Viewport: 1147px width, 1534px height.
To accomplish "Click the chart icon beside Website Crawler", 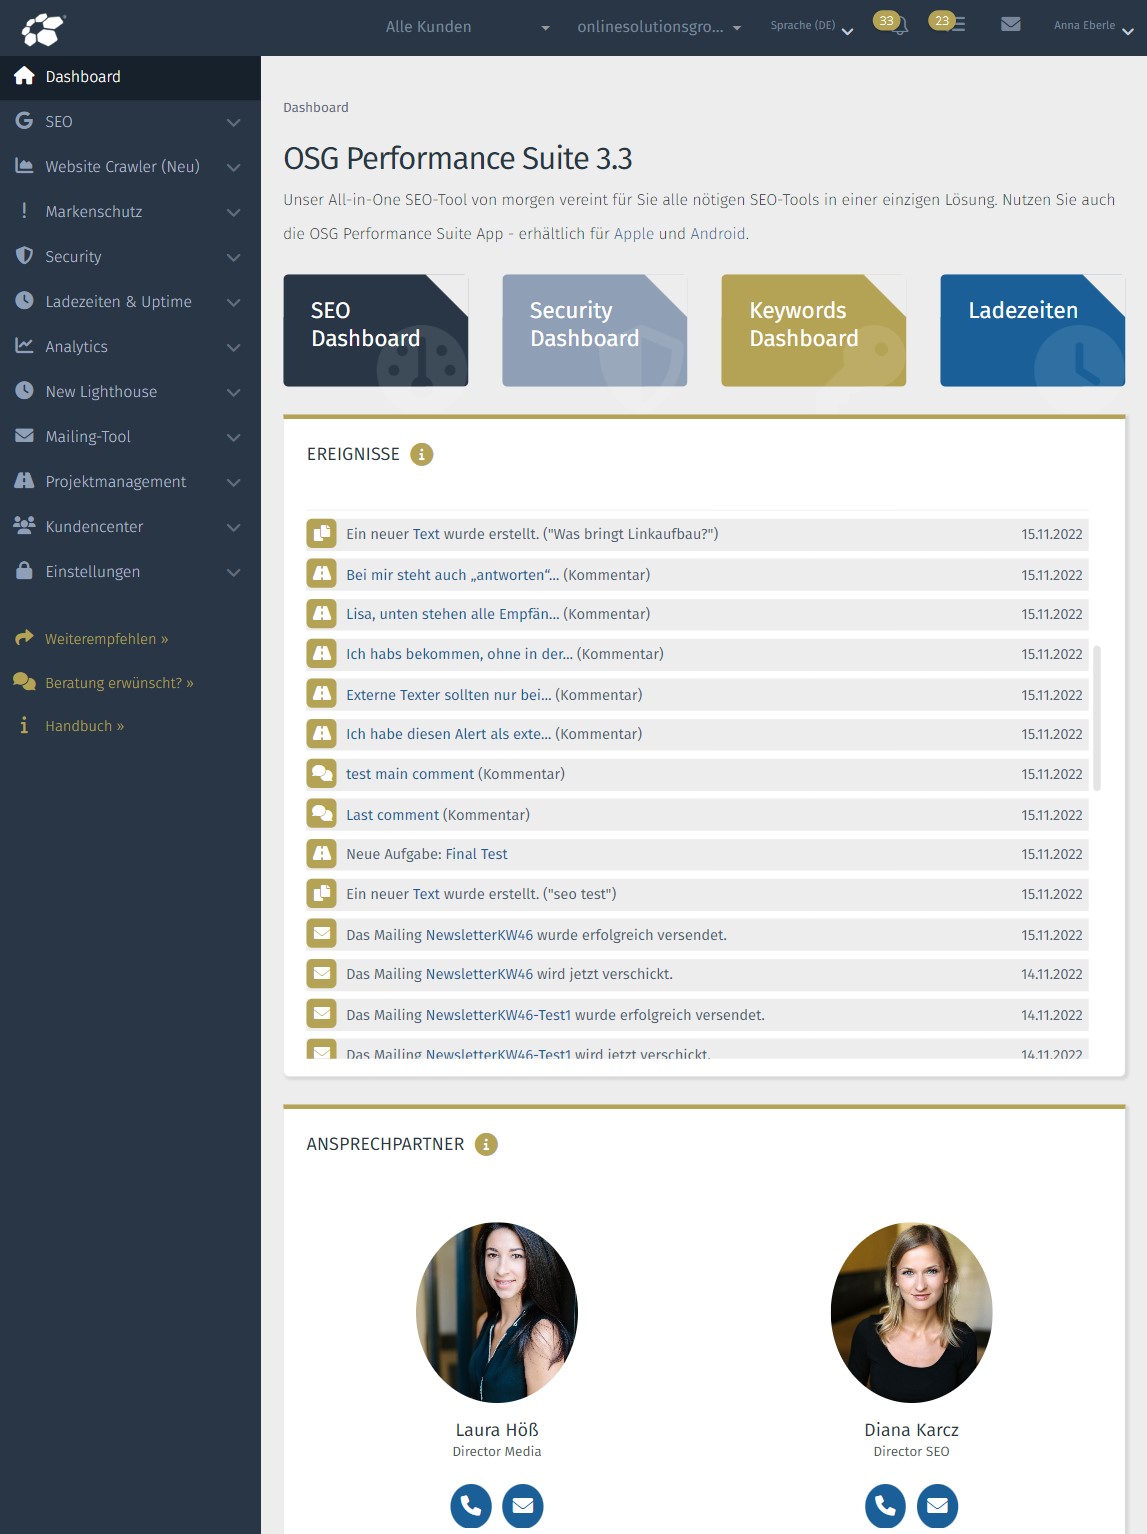I will 24,166.
